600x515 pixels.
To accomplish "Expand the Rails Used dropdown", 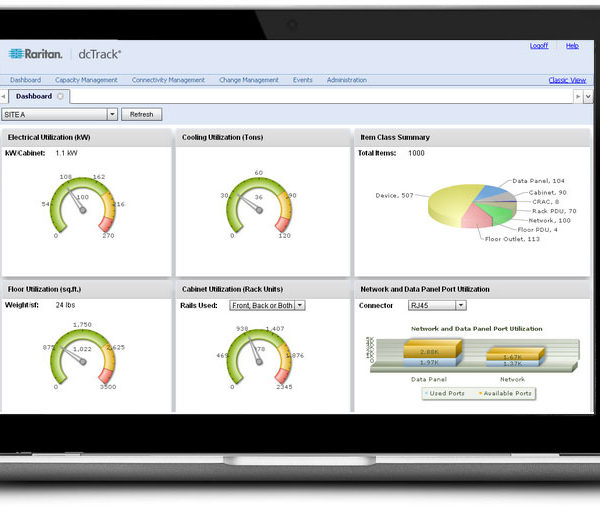I will pos(300,305).
